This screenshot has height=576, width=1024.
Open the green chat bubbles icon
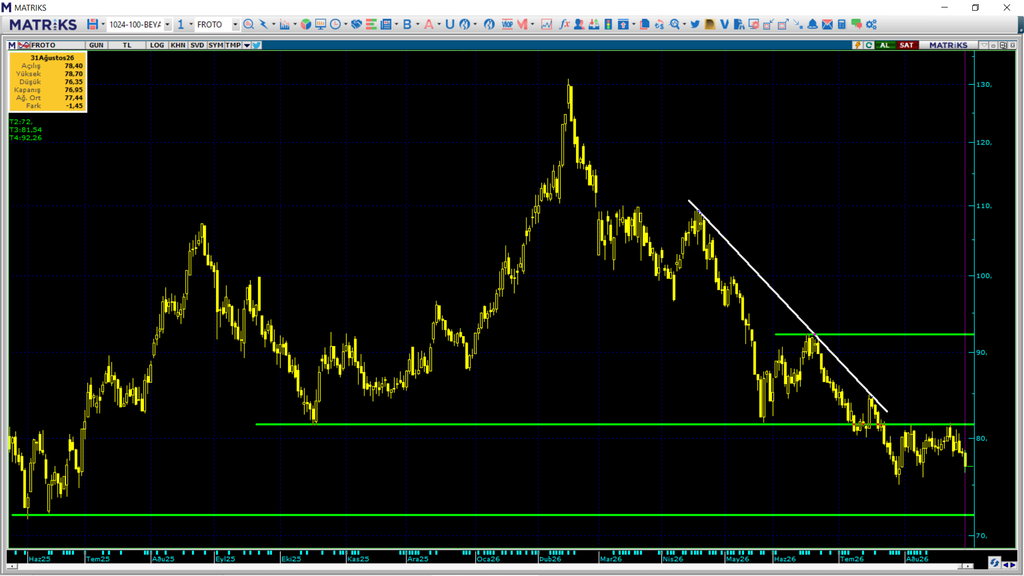[857, 24]
